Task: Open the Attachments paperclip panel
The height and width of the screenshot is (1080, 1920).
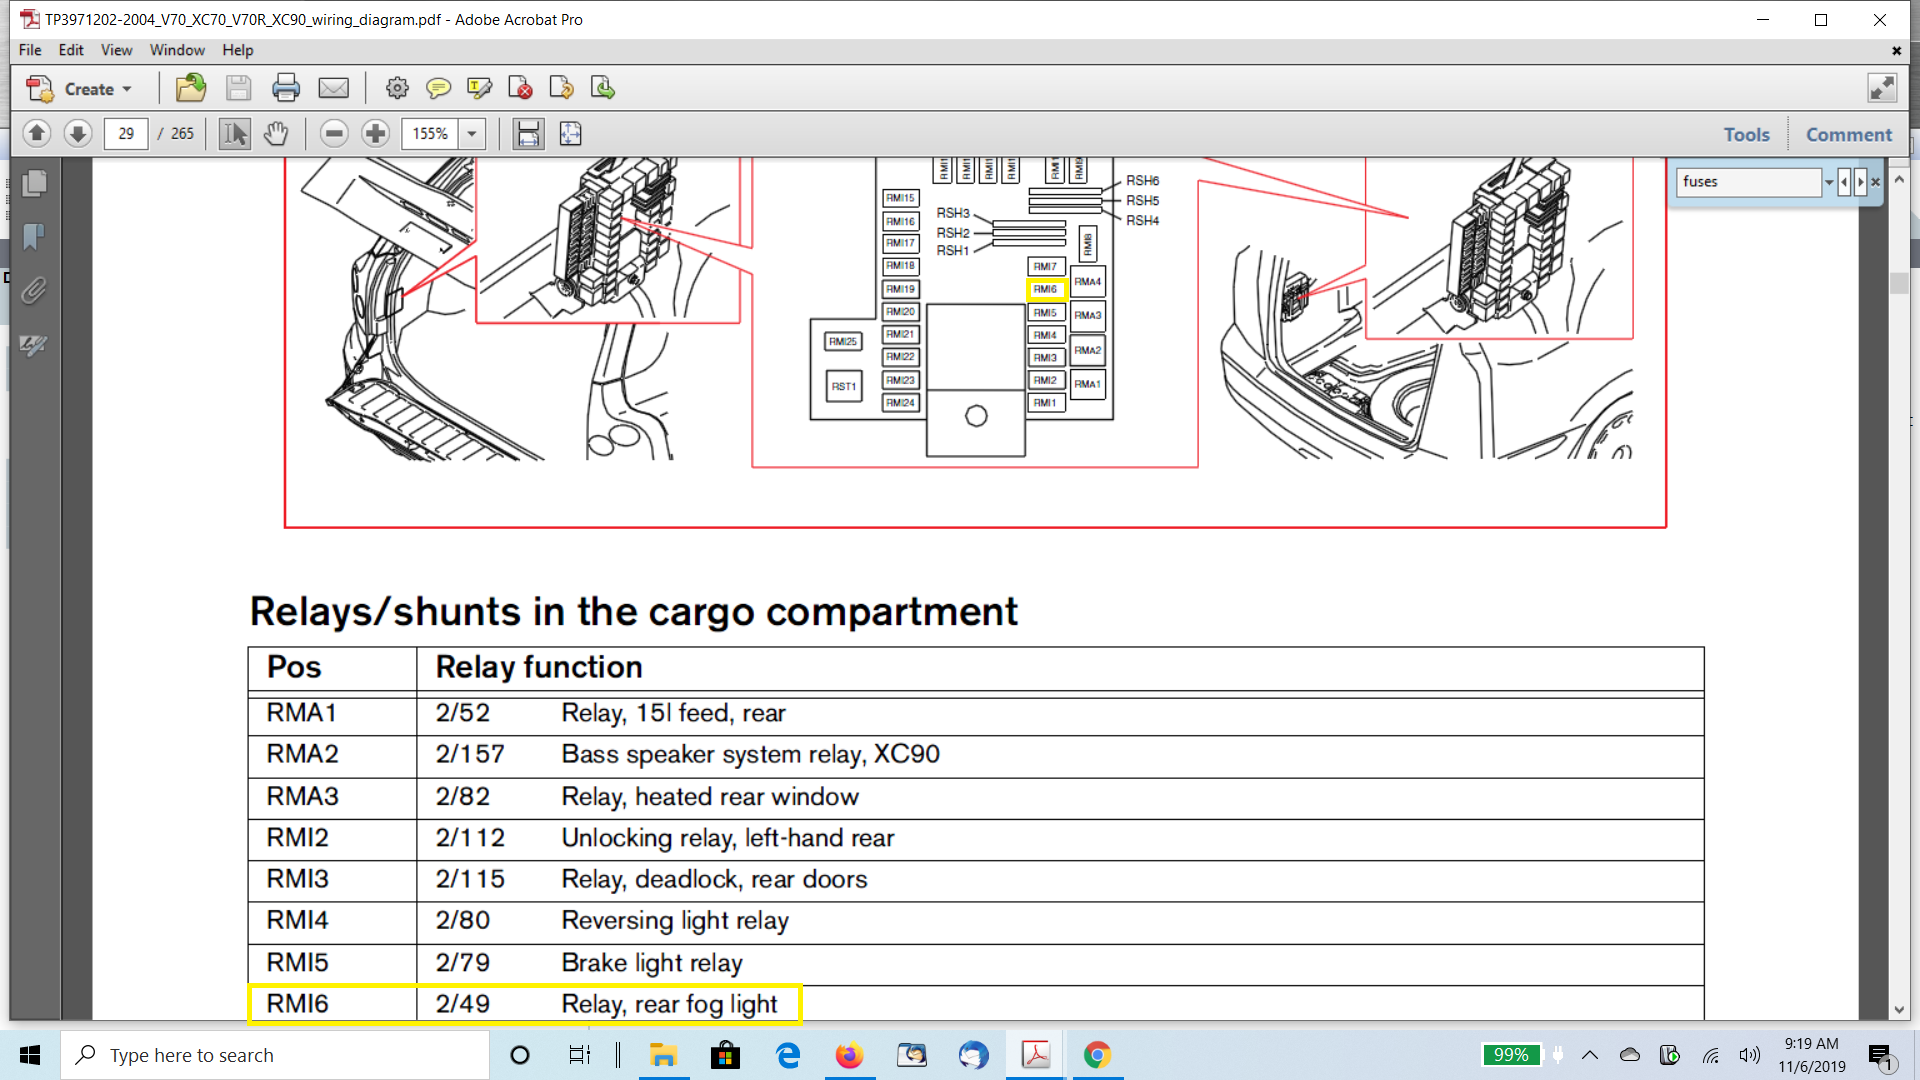Action: (33, 291)
